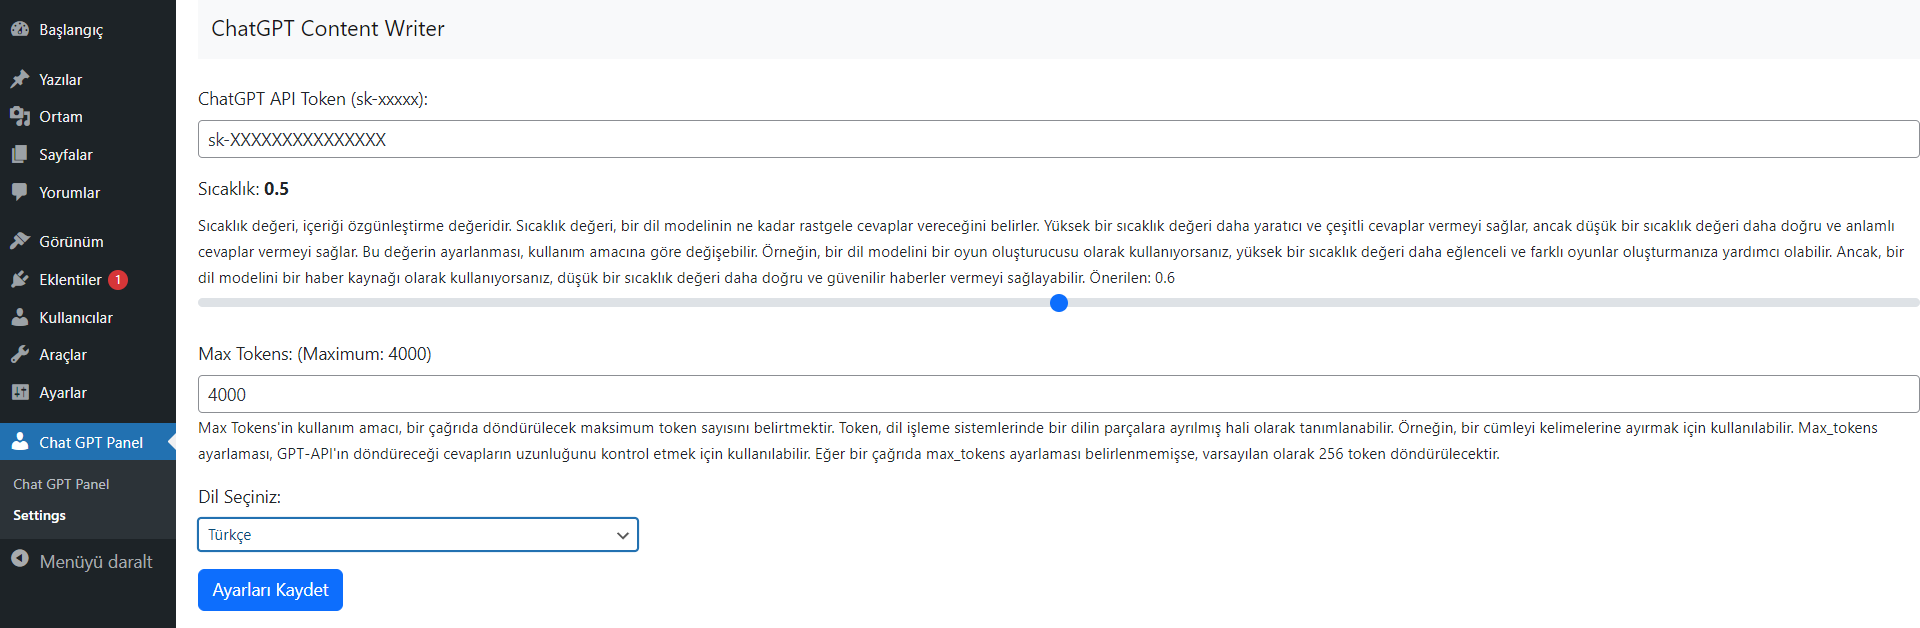The height and width of the screenshot is (628, 1920).
Task: Click the Ayarları Kaydet button
Action: [270, 590]
